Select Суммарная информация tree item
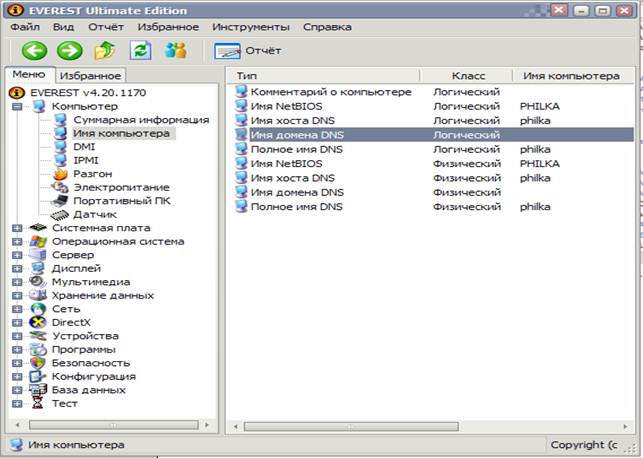Screen dimensions: 643x458 [x=141, y=120]
